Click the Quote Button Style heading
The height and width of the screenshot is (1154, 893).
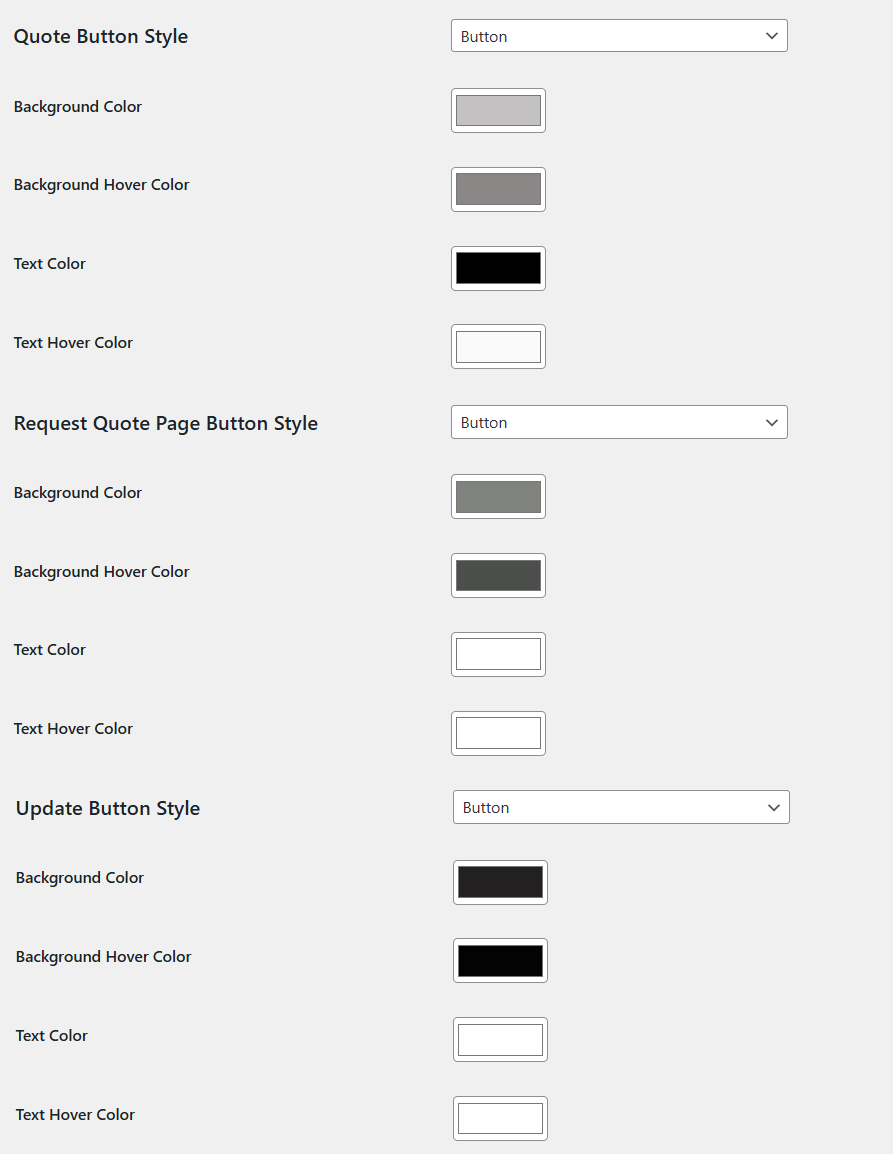(100, 36)
